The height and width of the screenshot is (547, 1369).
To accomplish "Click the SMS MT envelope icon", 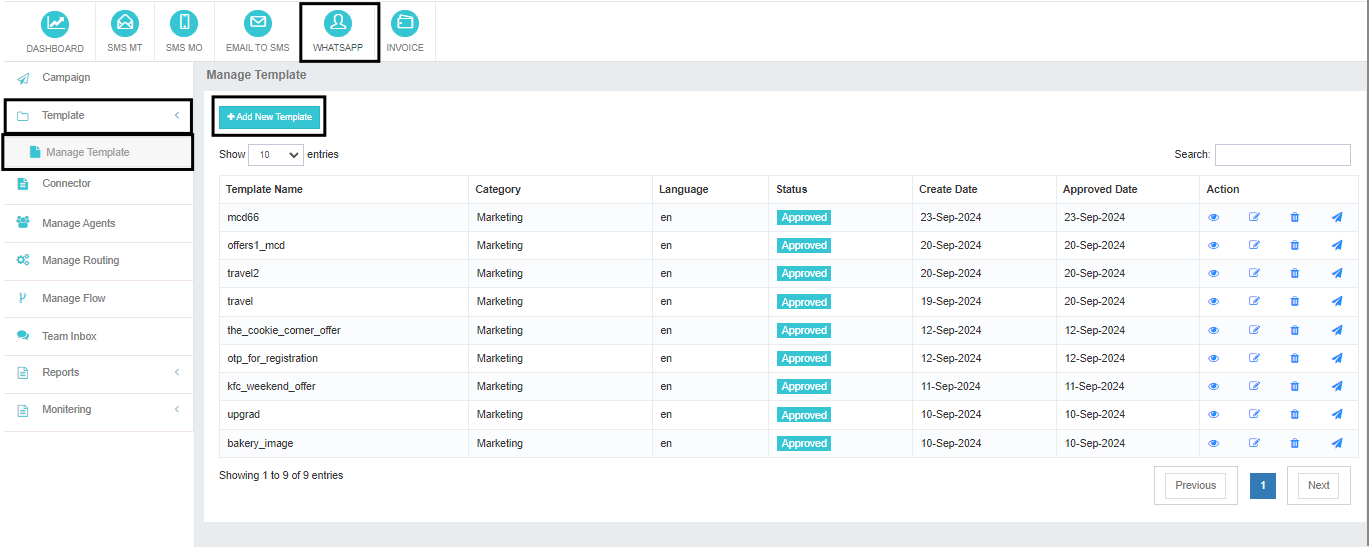I will tap(125, 23).
